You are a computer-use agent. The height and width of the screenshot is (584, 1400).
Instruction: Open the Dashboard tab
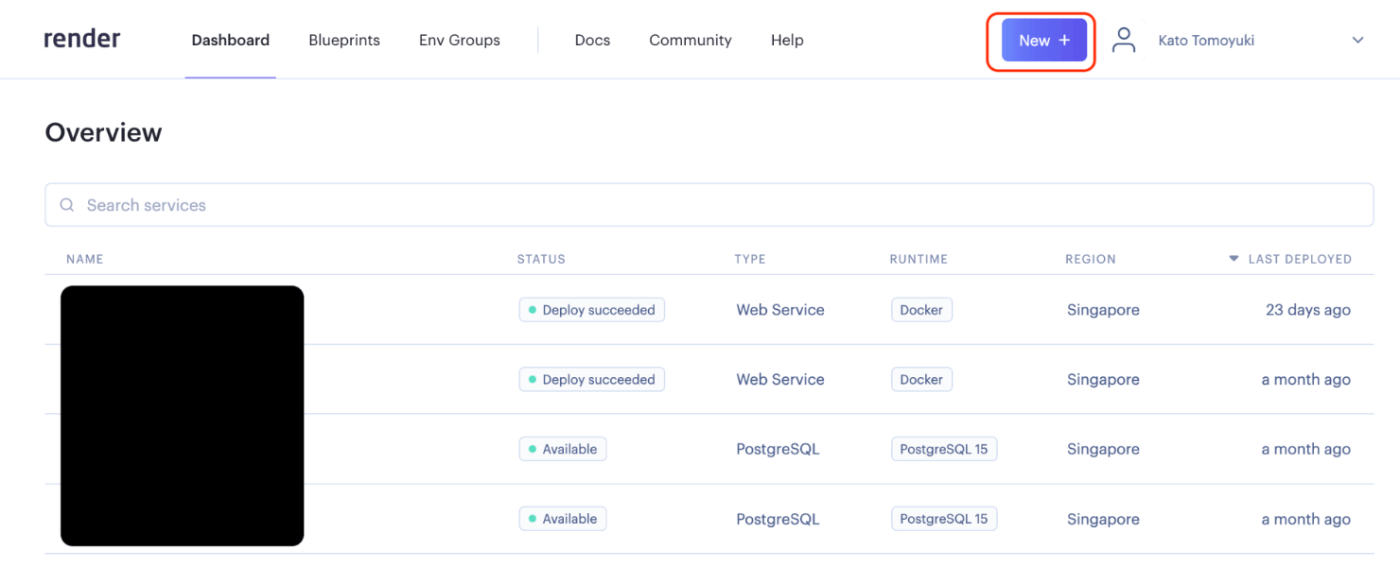tap(230, 41)
